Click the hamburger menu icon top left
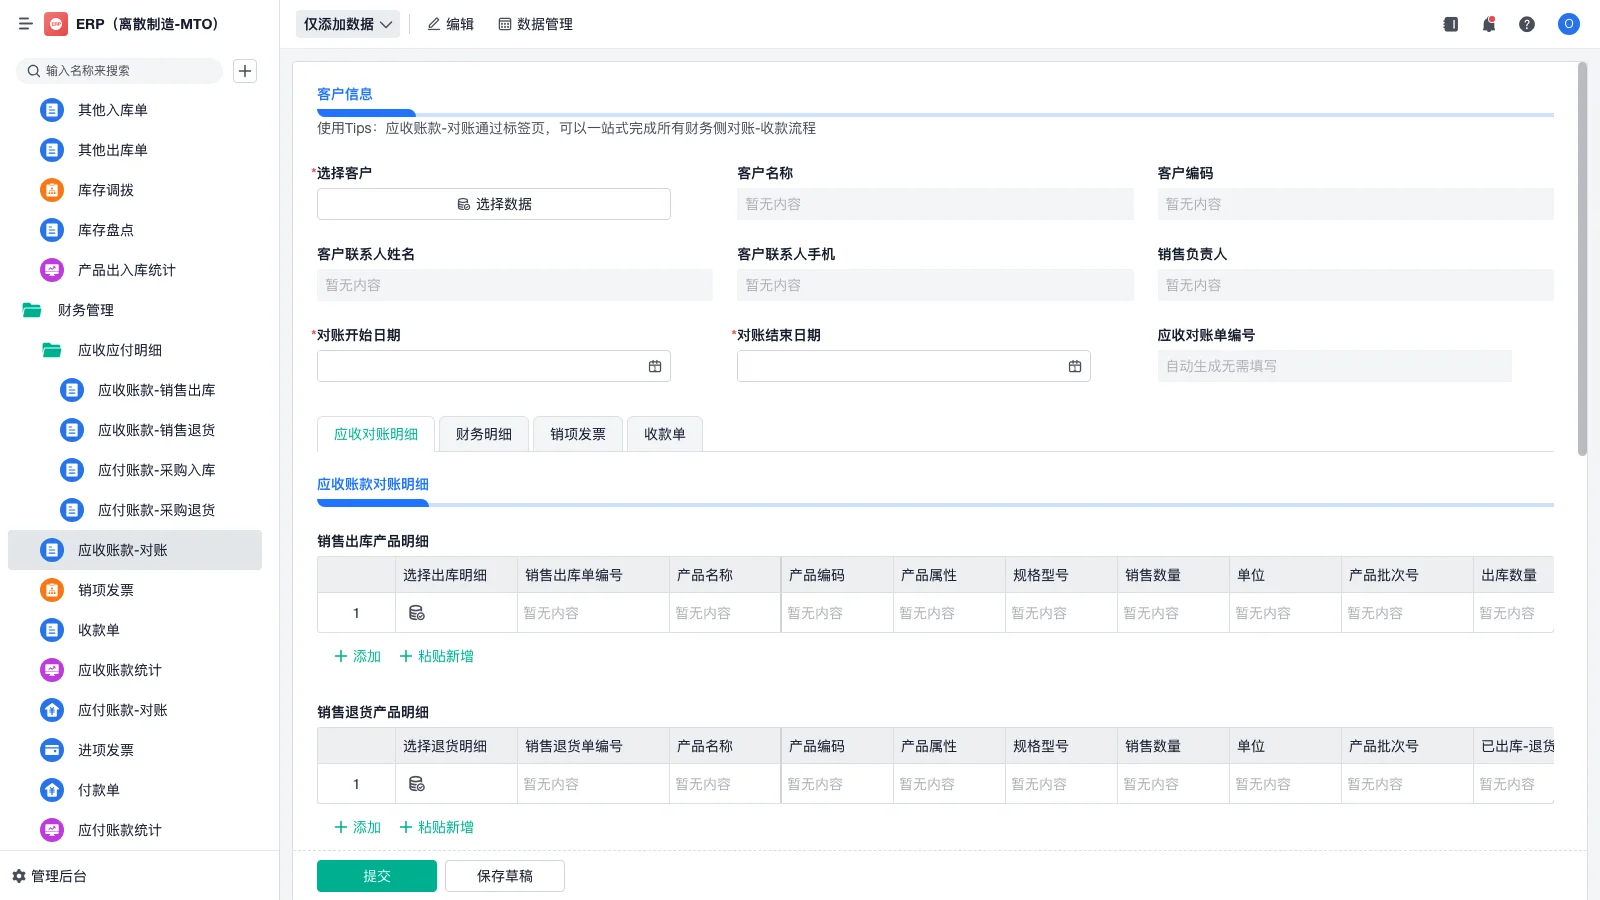The image size is (1600, 900). click(x=26, y=24)
